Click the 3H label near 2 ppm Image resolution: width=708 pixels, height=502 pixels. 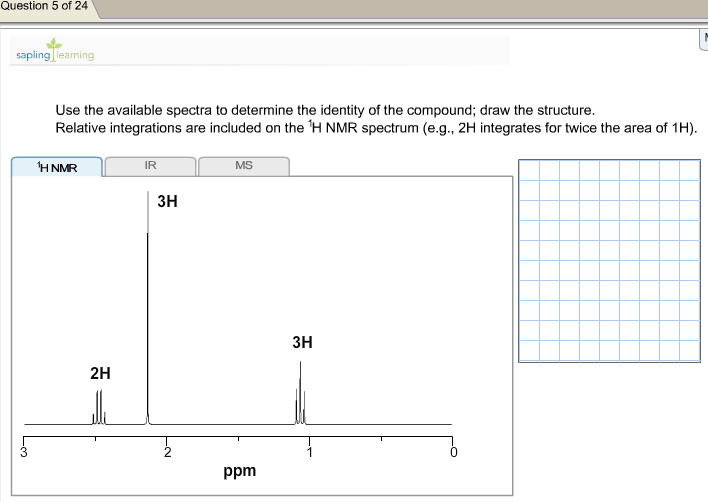[x=167, y=201]
